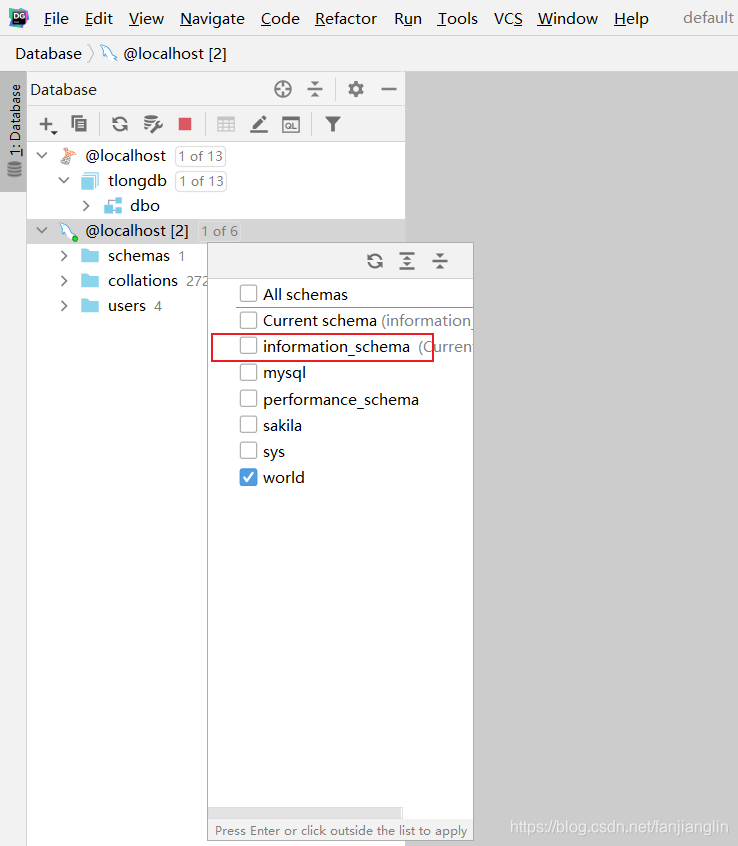738x846 pixels.
Task: Click collapse all icon in schema popup
Action: [440, 261]
